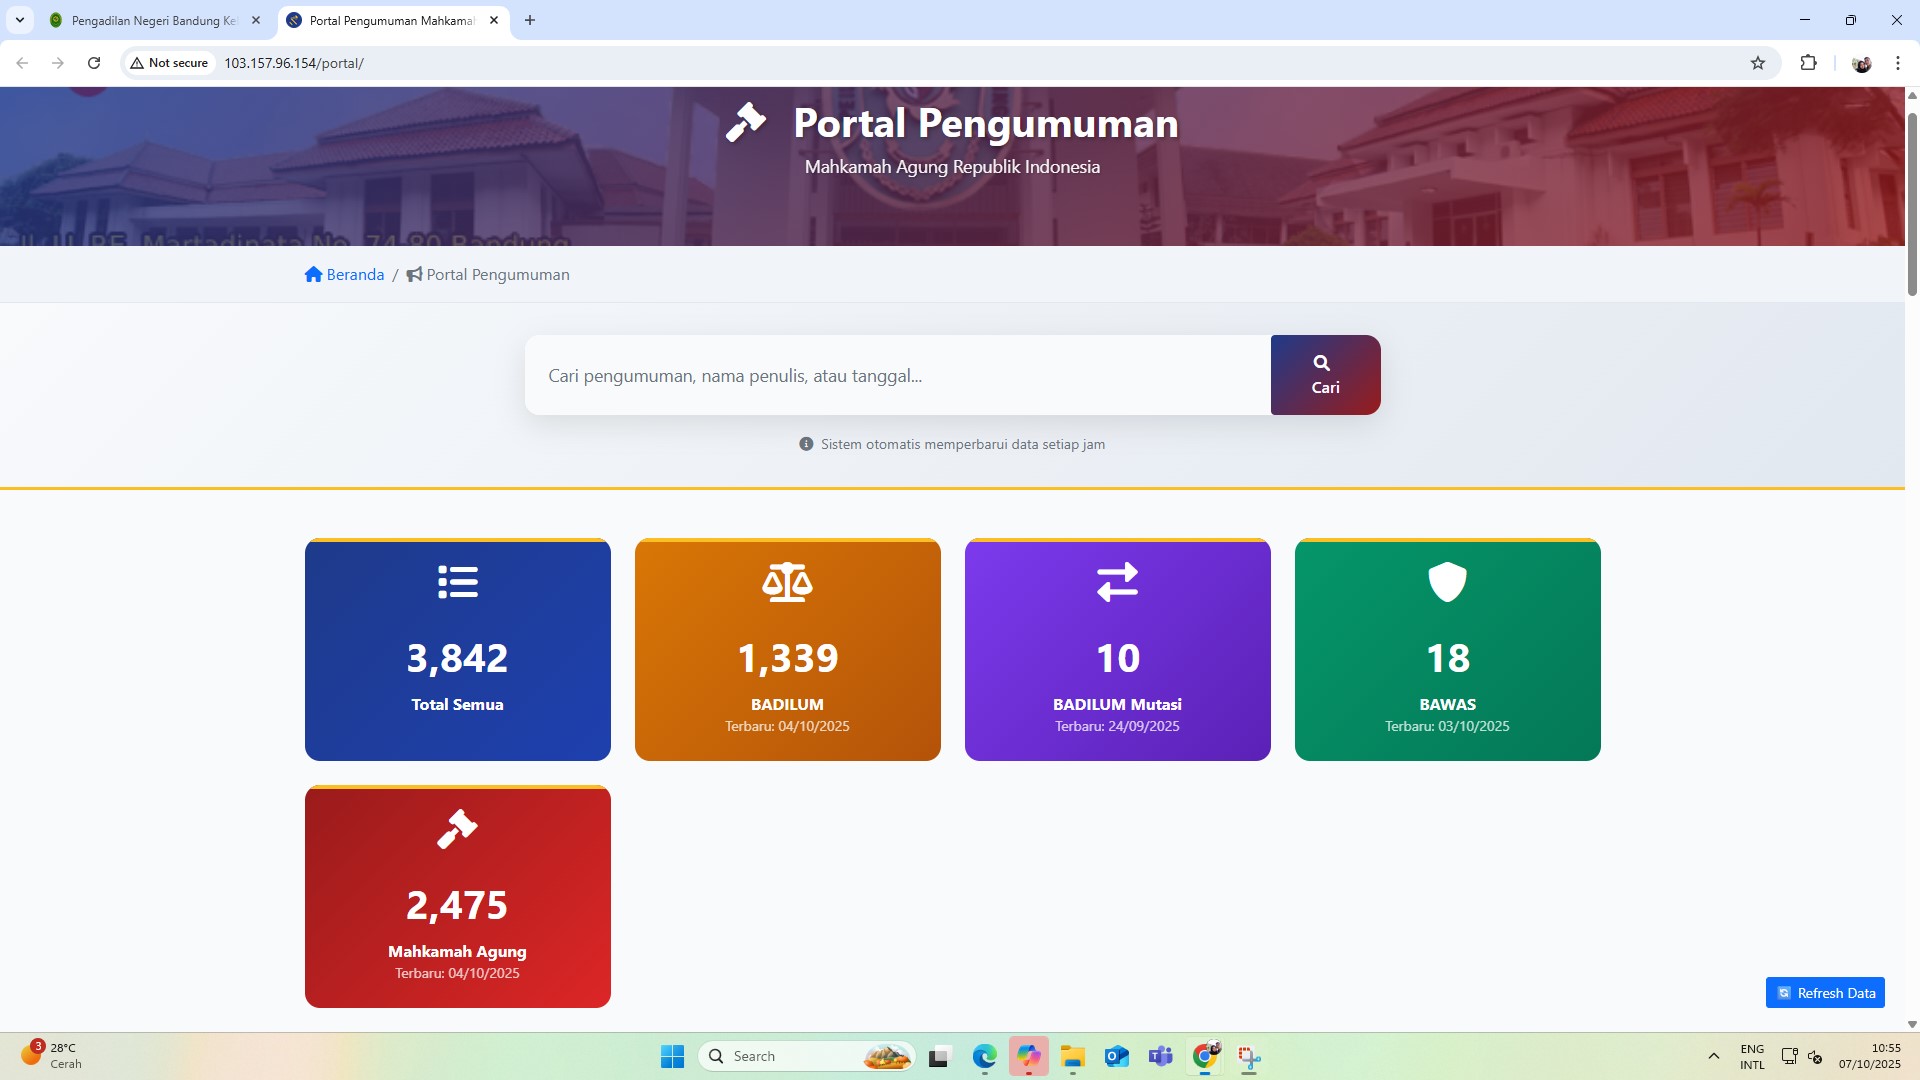This screenshot has width=1920, height=1080.
Task: Click the Cari search button
Action: pyautogui.click(x=1325, y=375)
